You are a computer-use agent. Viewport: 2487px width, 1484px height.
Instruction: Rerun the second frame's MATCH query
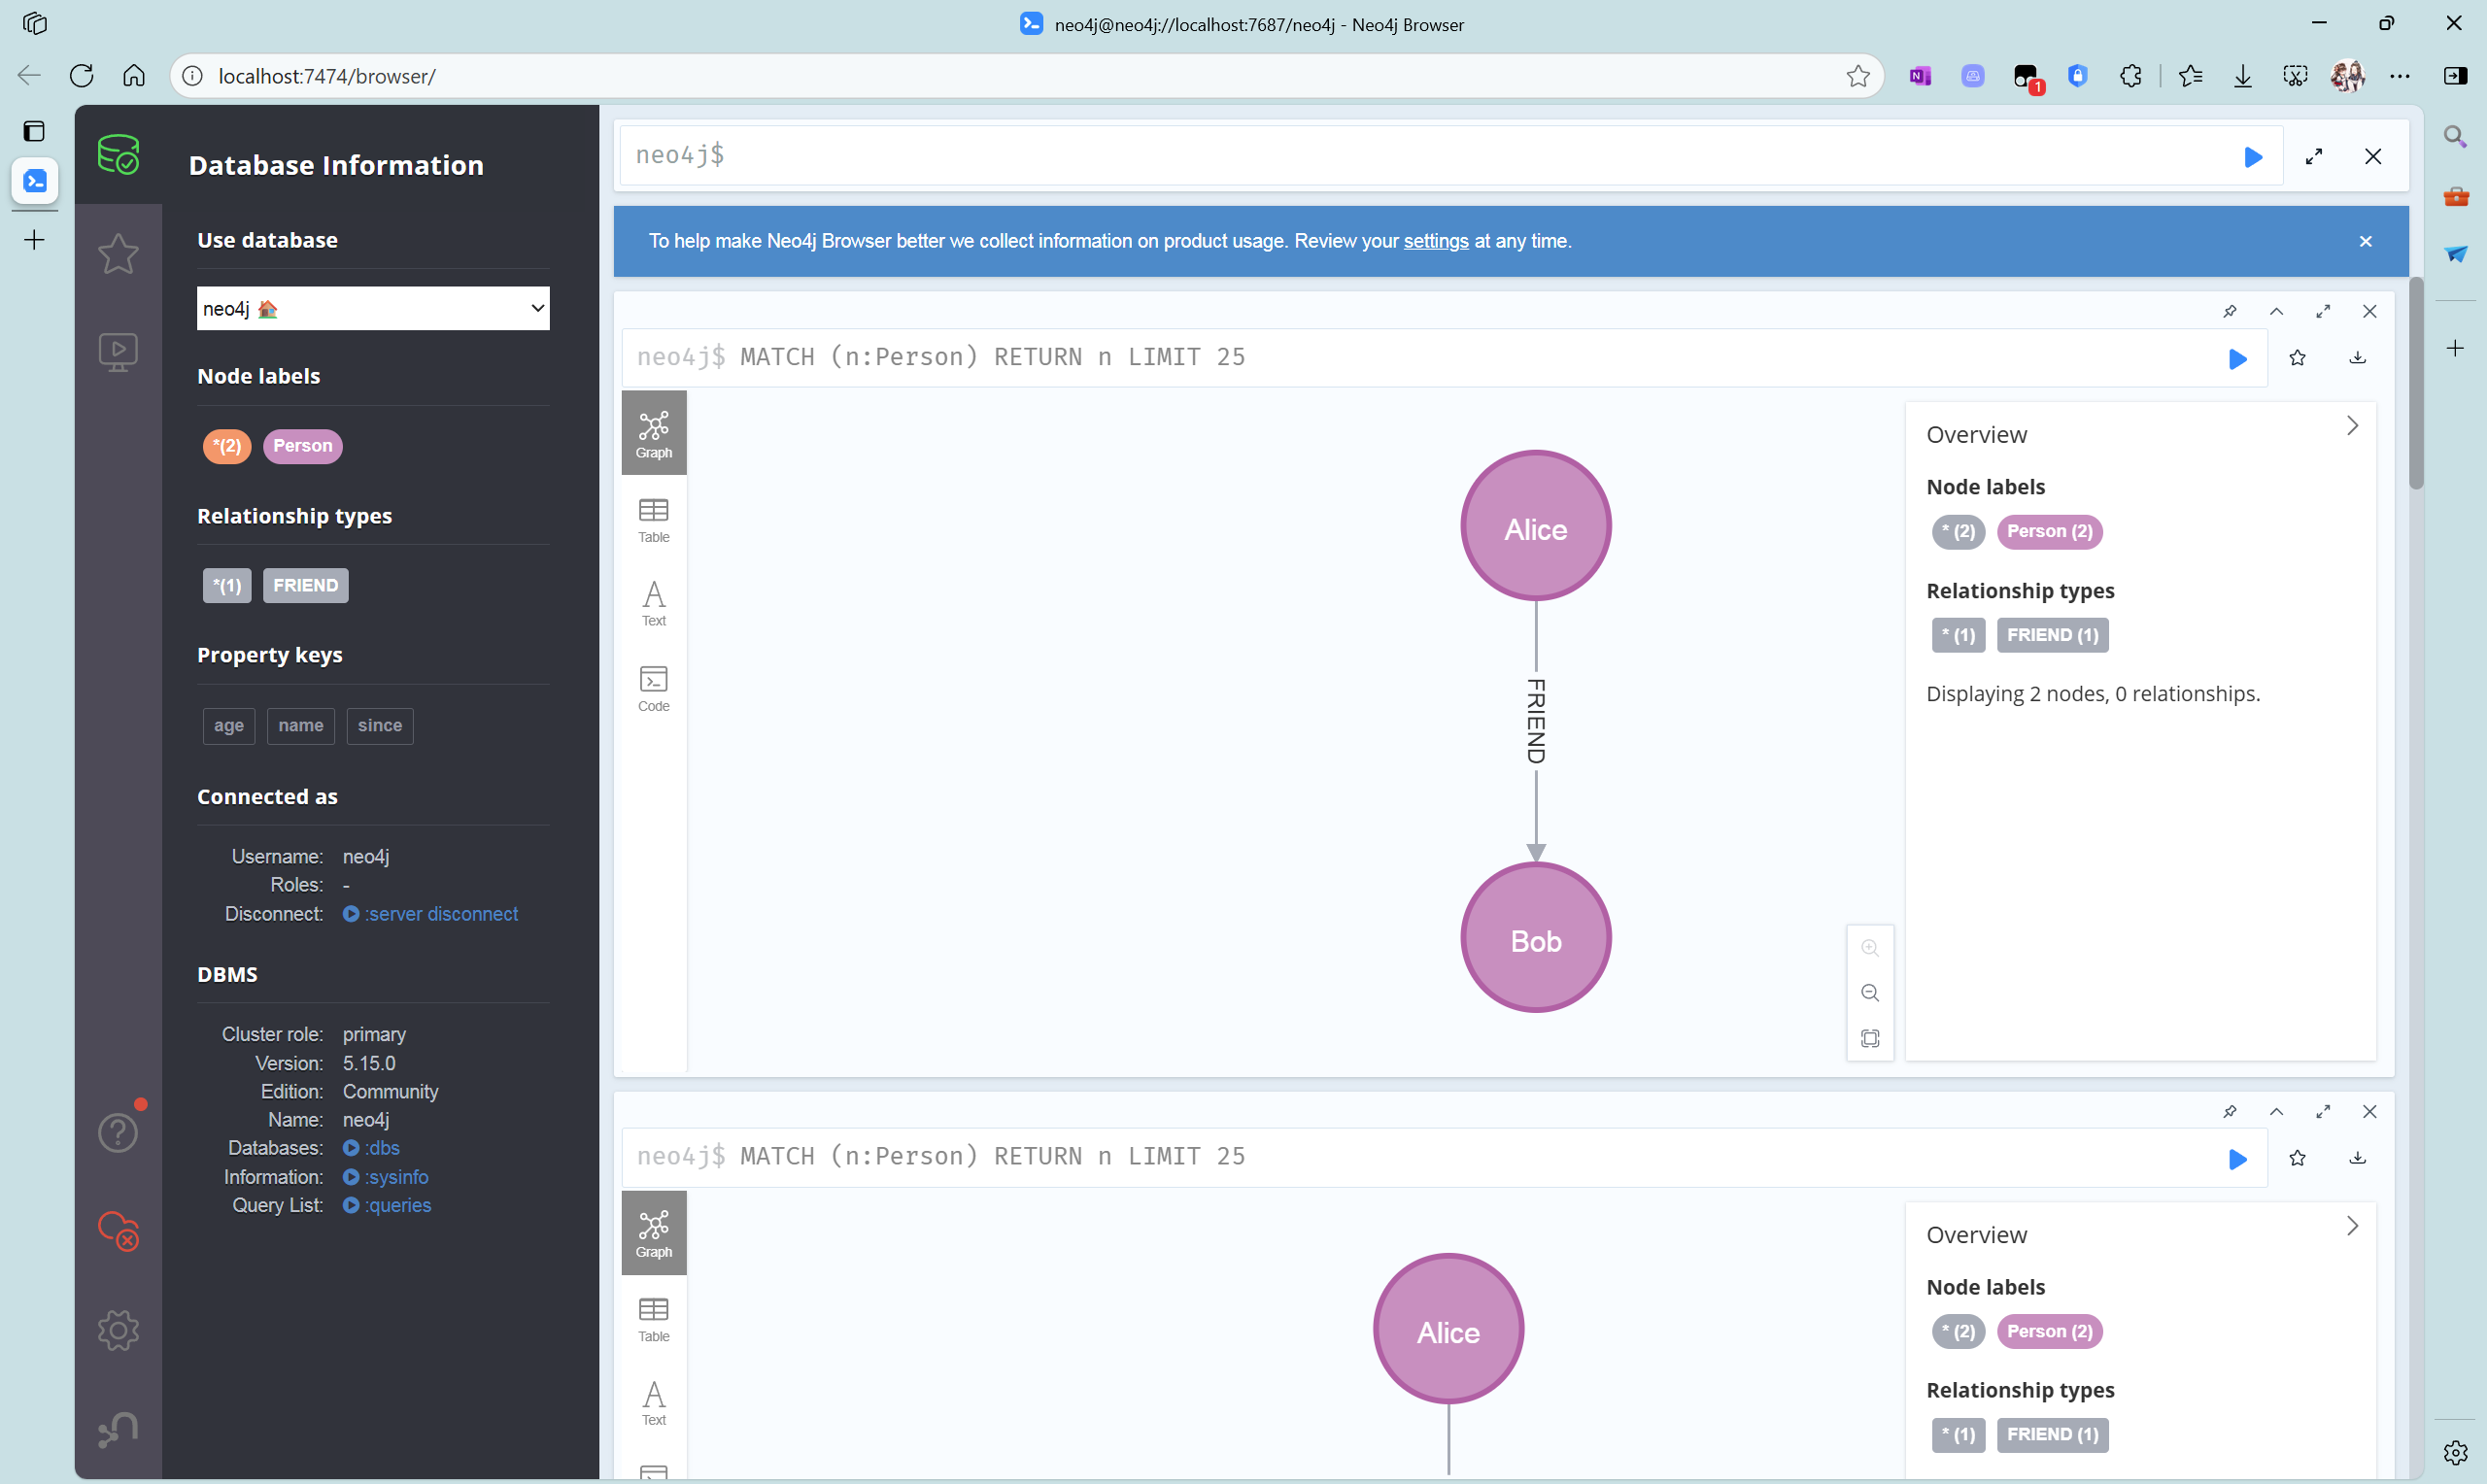[x=2238, y=1158]
